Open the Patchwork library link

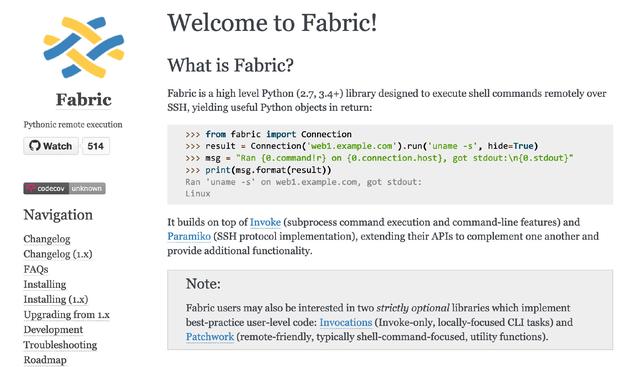tap(210, 336)
